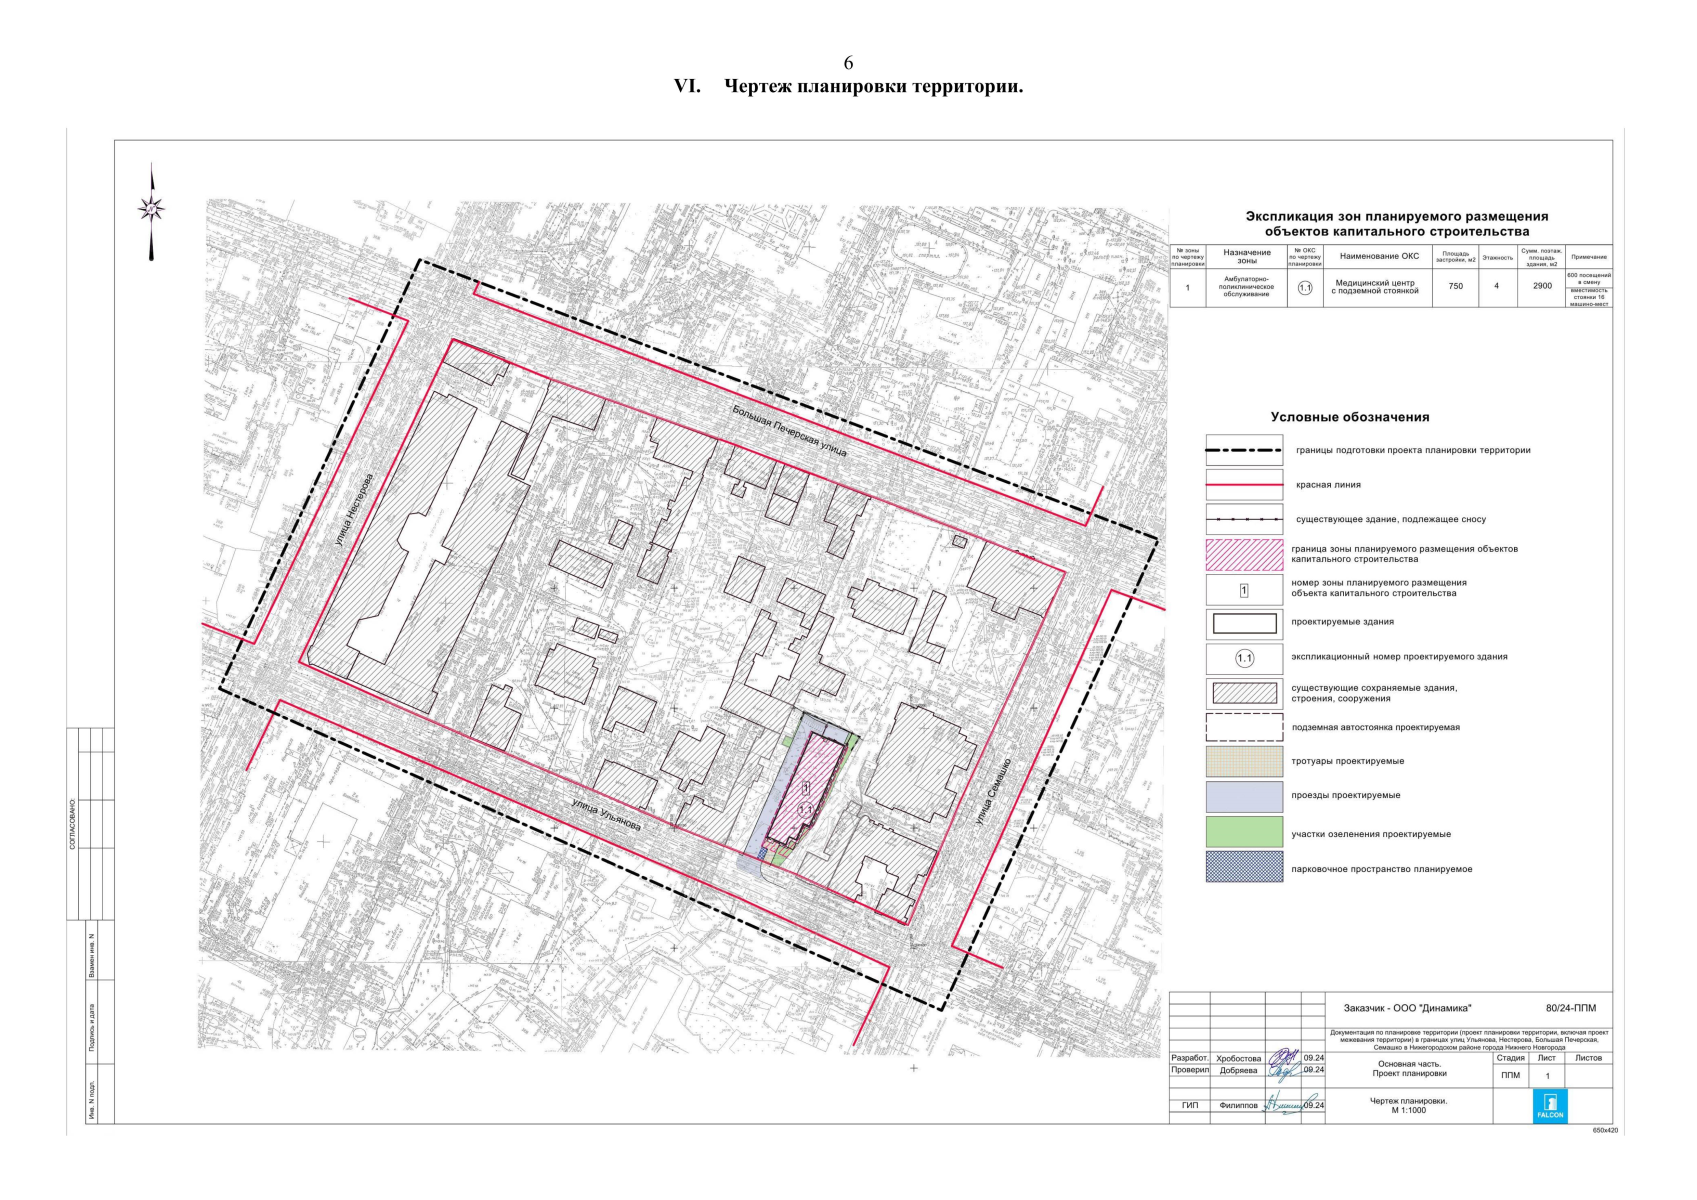Image resolution: width=1697 pixels, height=1200 pixels.
Task: Click the blue crosshatched parking legend swatch
Action: 1244,867
